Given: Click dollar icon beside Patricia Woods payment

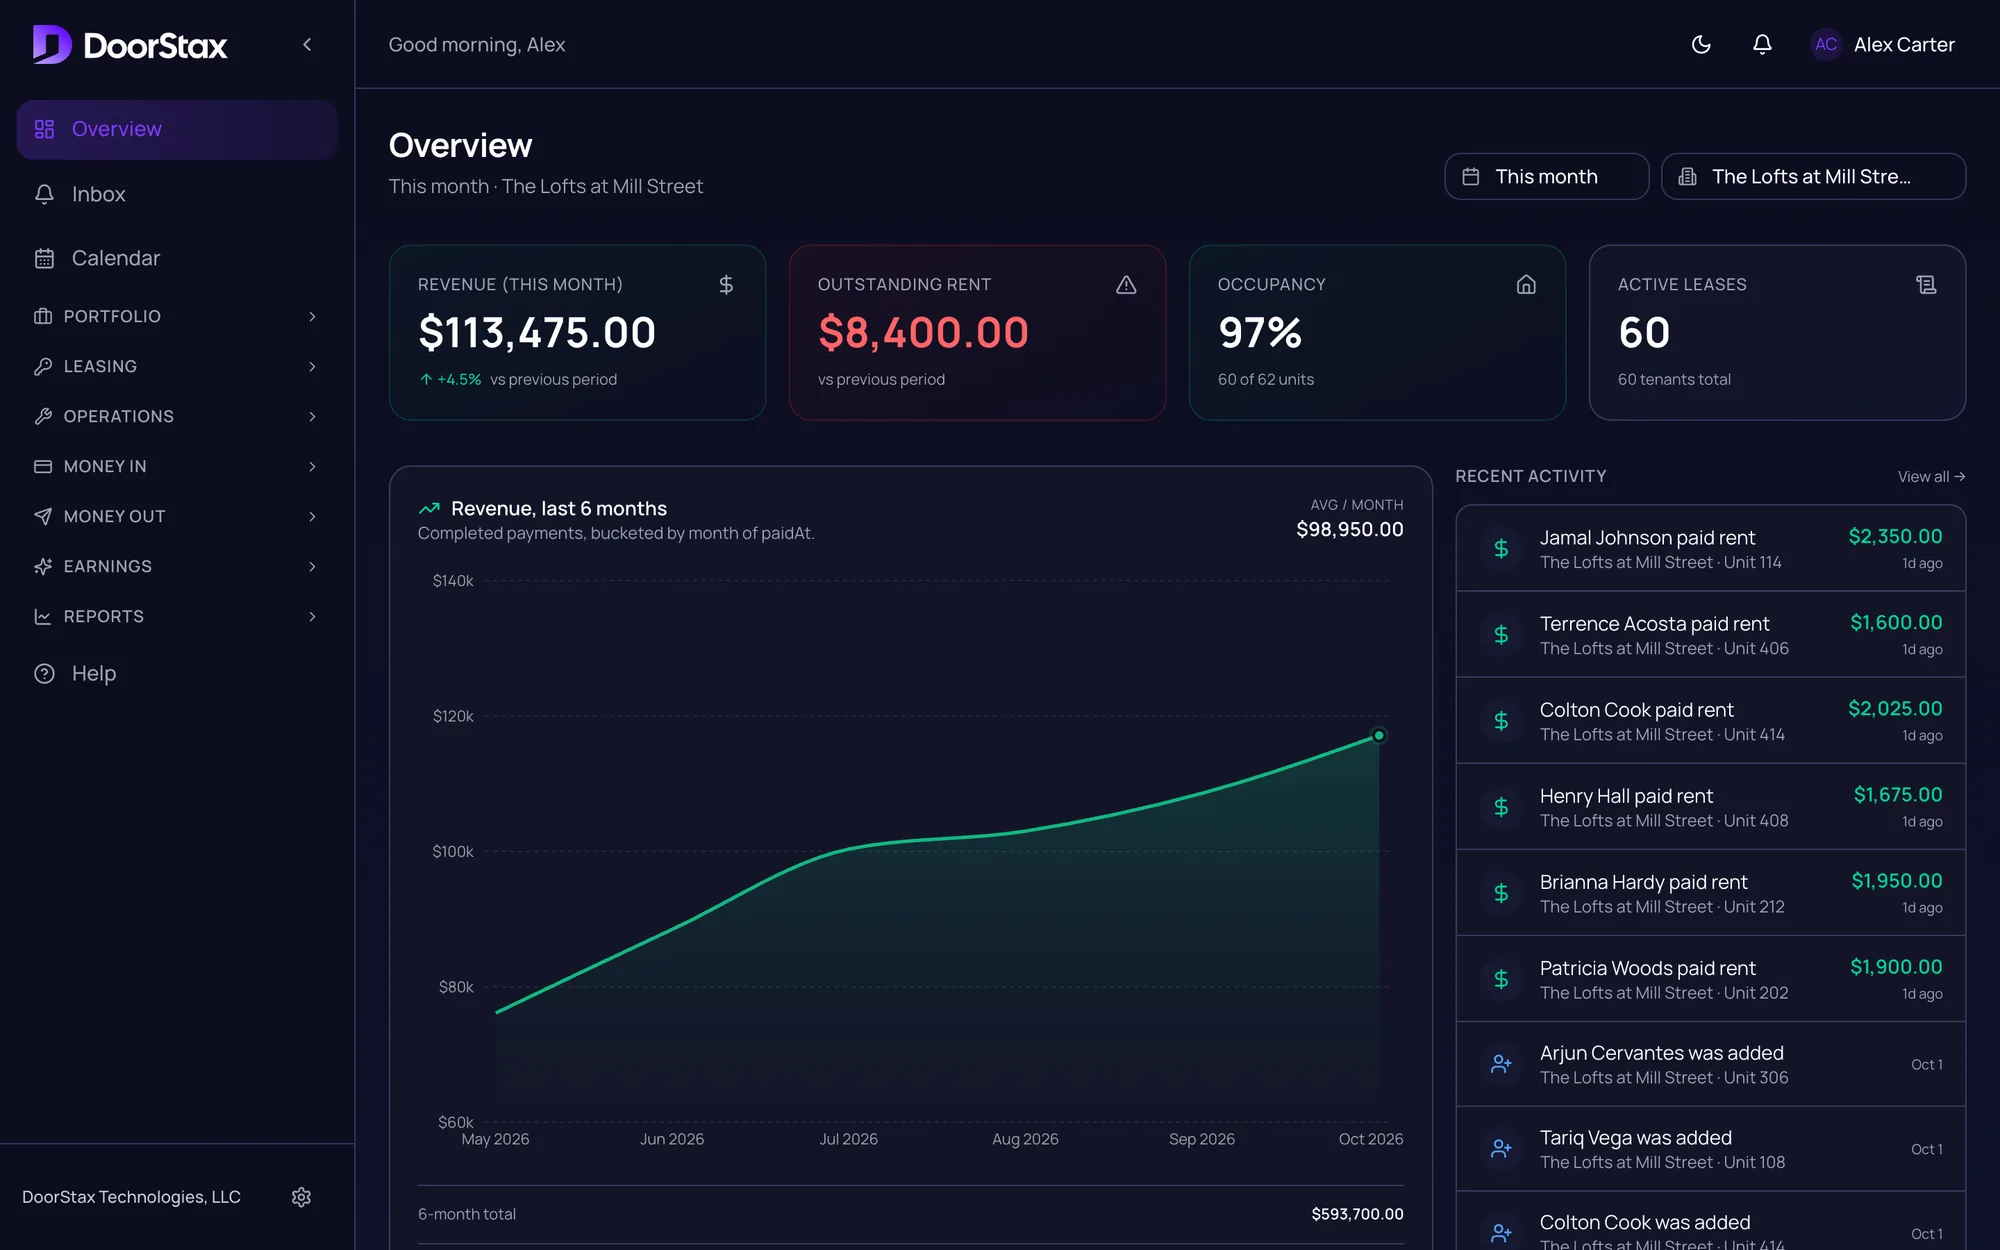Looking at the screenshot, I should [1501, 978].
